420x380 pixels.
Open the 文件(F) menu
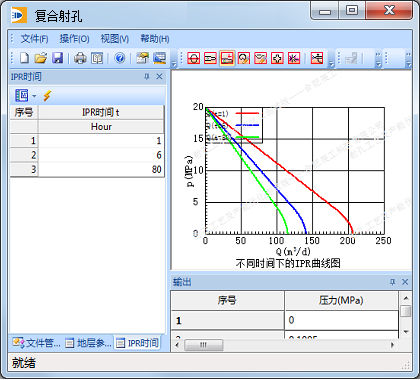pyautogui.click(x=34, y=39)
